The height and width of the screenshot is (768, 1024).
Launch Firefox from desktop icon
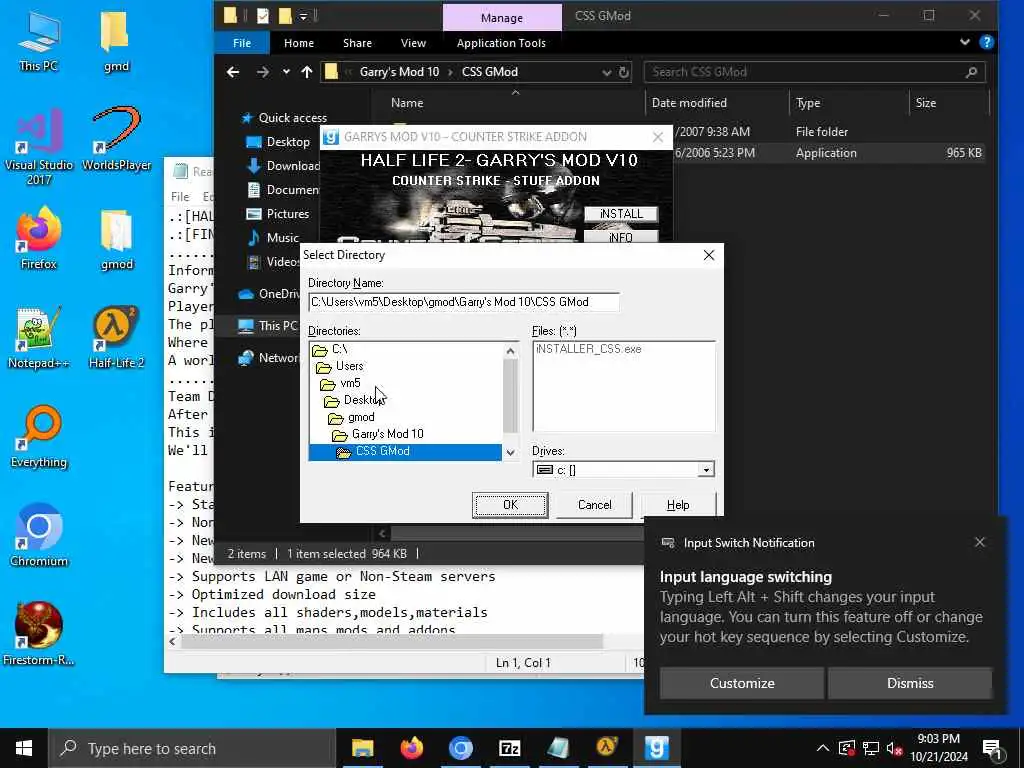pos(39,238)
